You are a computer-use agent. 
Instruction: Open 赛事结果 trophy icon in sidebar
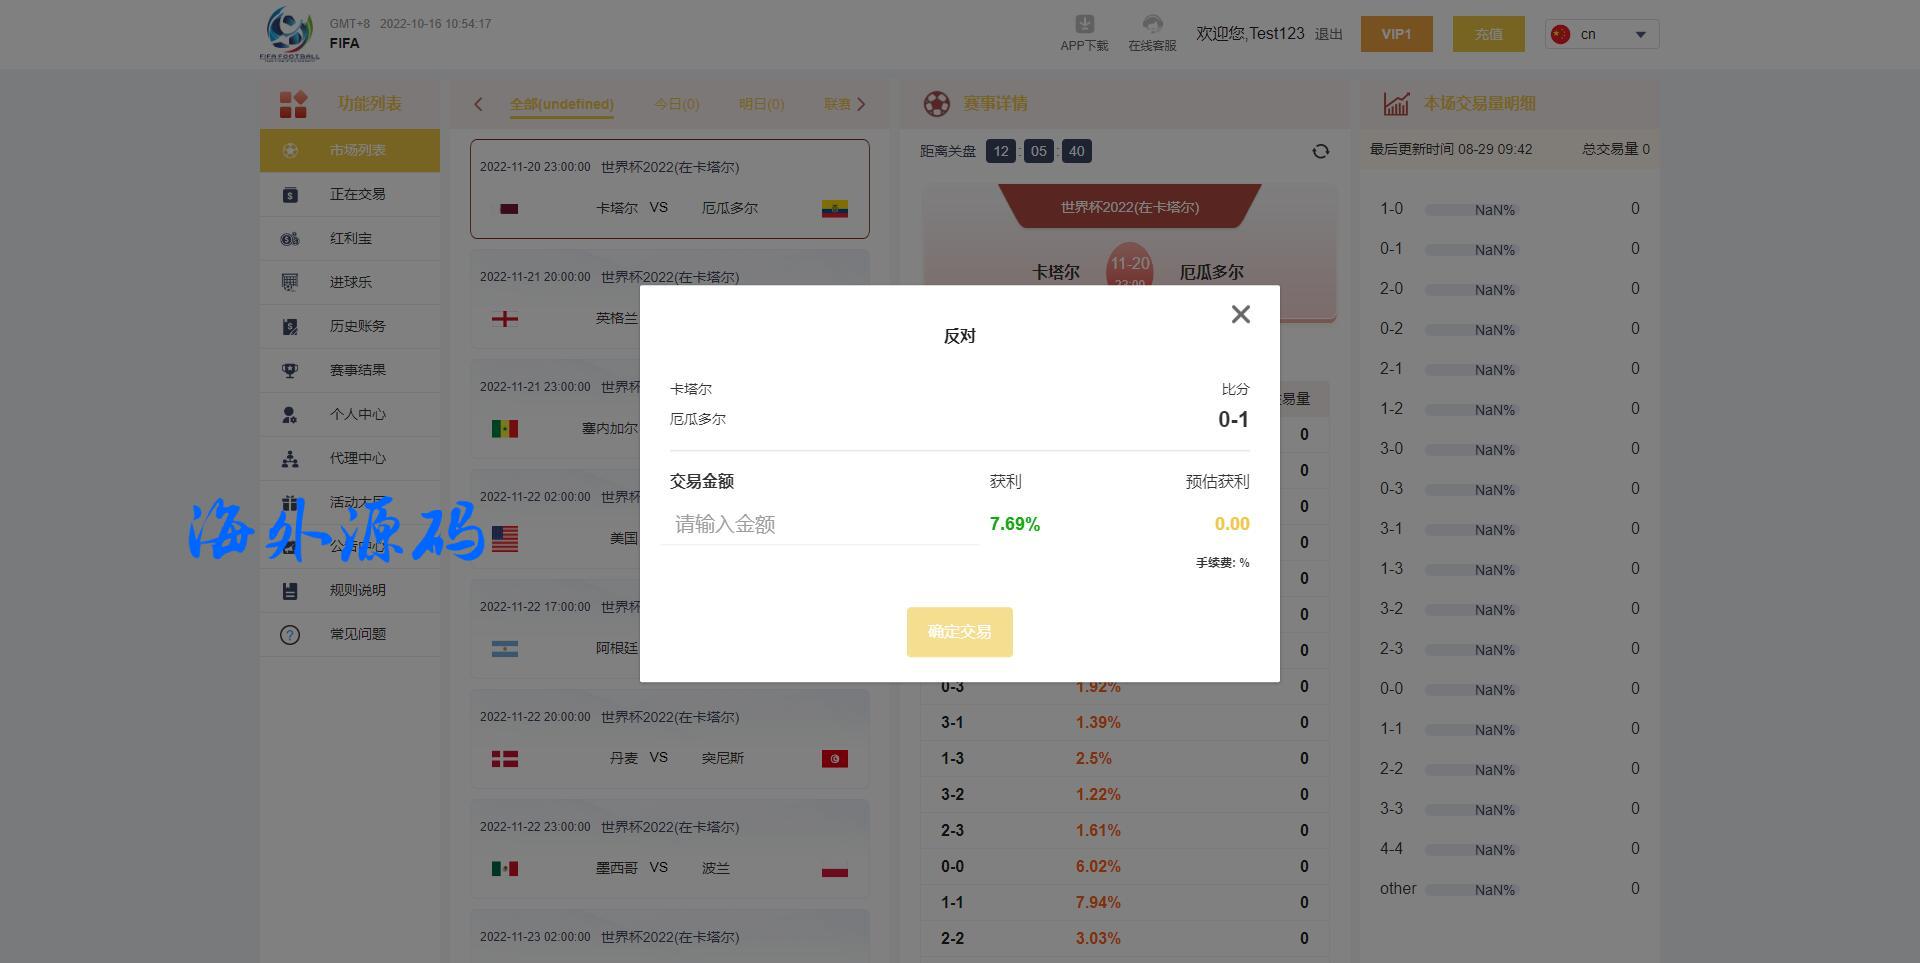290,371
